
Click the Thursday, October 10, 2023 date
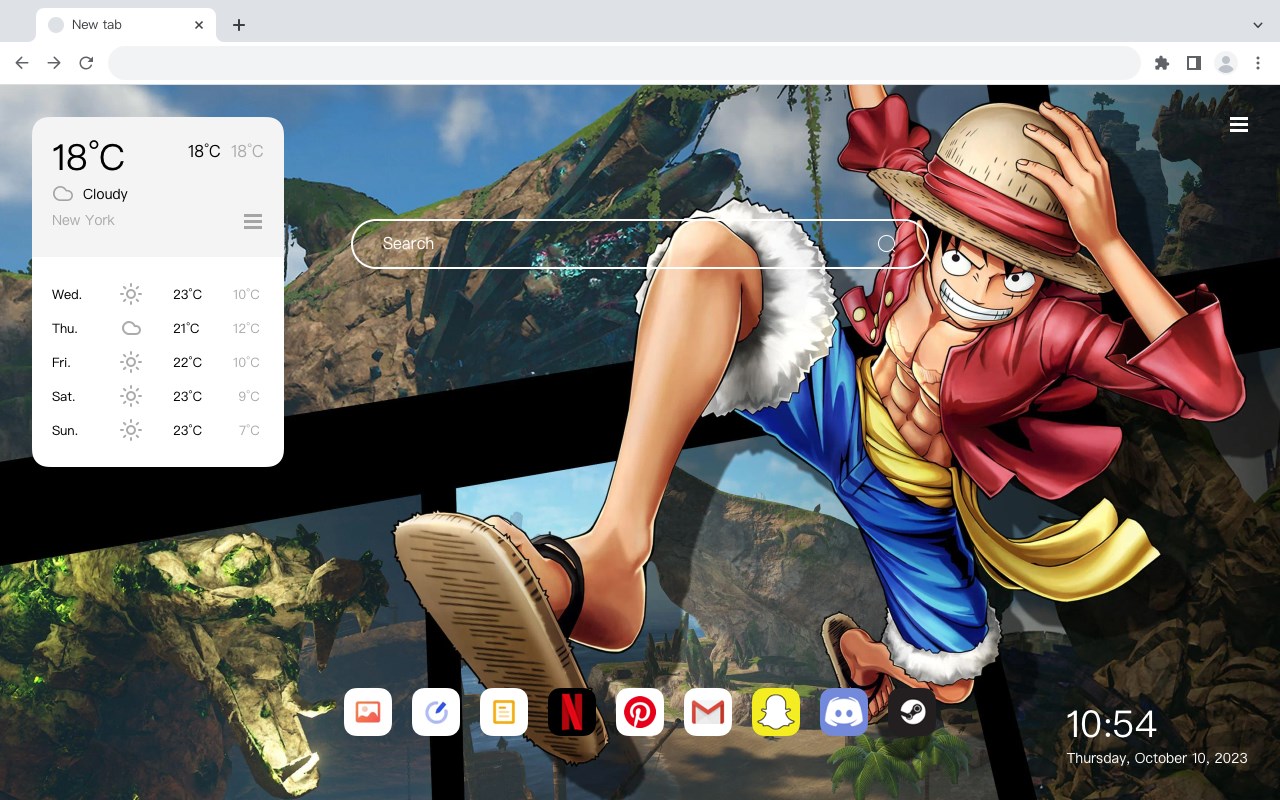click(x=1157, y=758)
